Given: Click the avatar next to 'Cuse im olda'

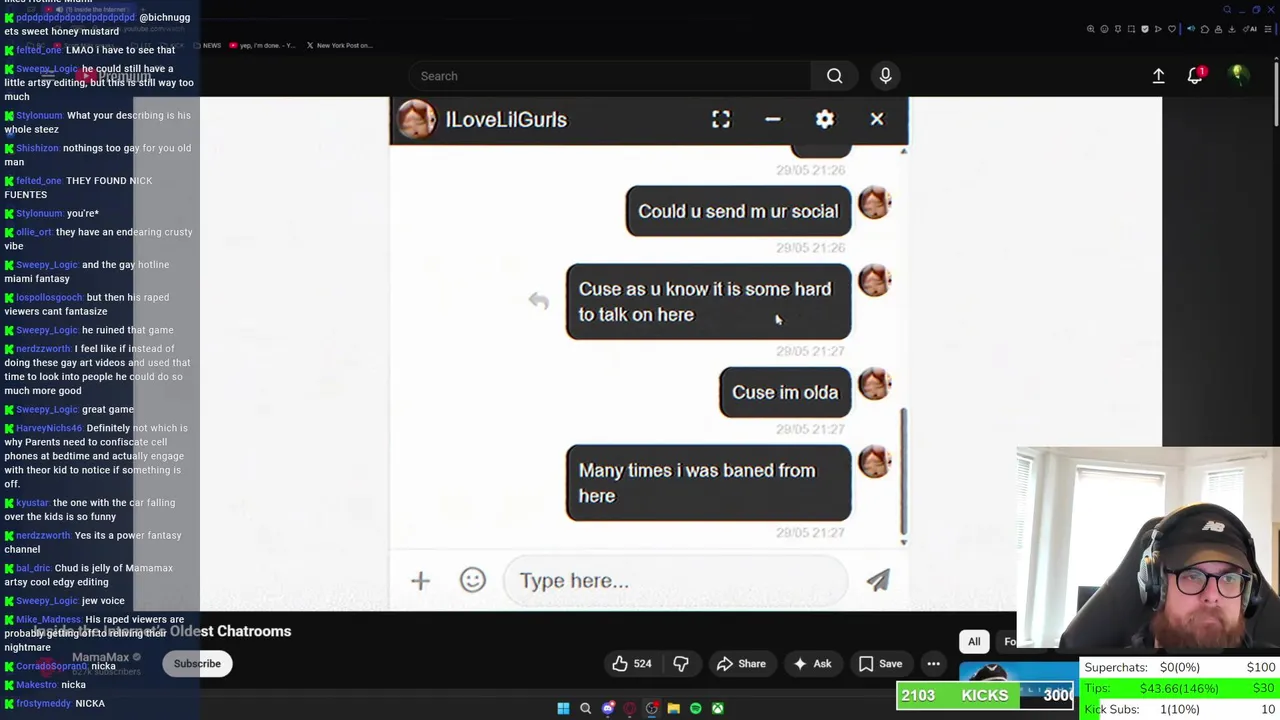Looking at the screenshot, I should [874, 385].
